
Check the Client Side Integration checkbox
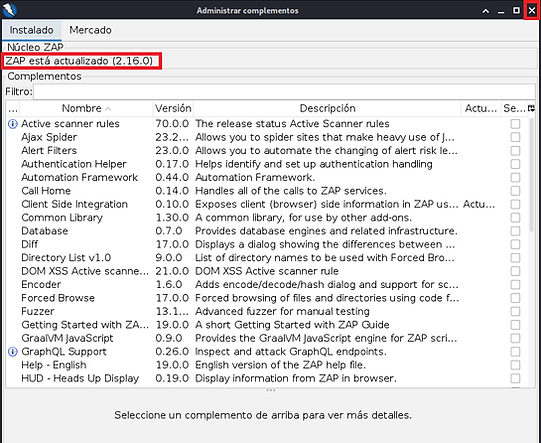pos(515,204)
